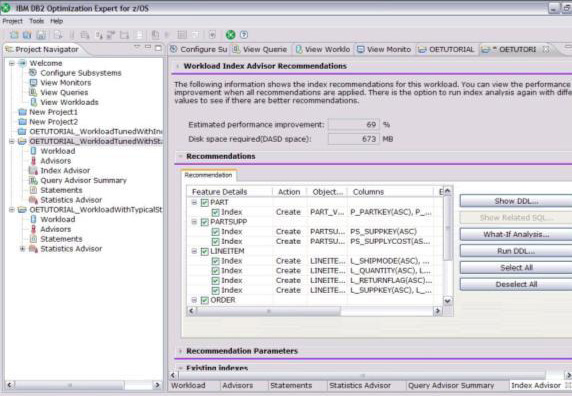Image resolution: width=572 pixels, height=396 pixels.
Task: Uncheck the LINEITEM table checkbox
Action: pyautogui.click(x=205, y=251)
